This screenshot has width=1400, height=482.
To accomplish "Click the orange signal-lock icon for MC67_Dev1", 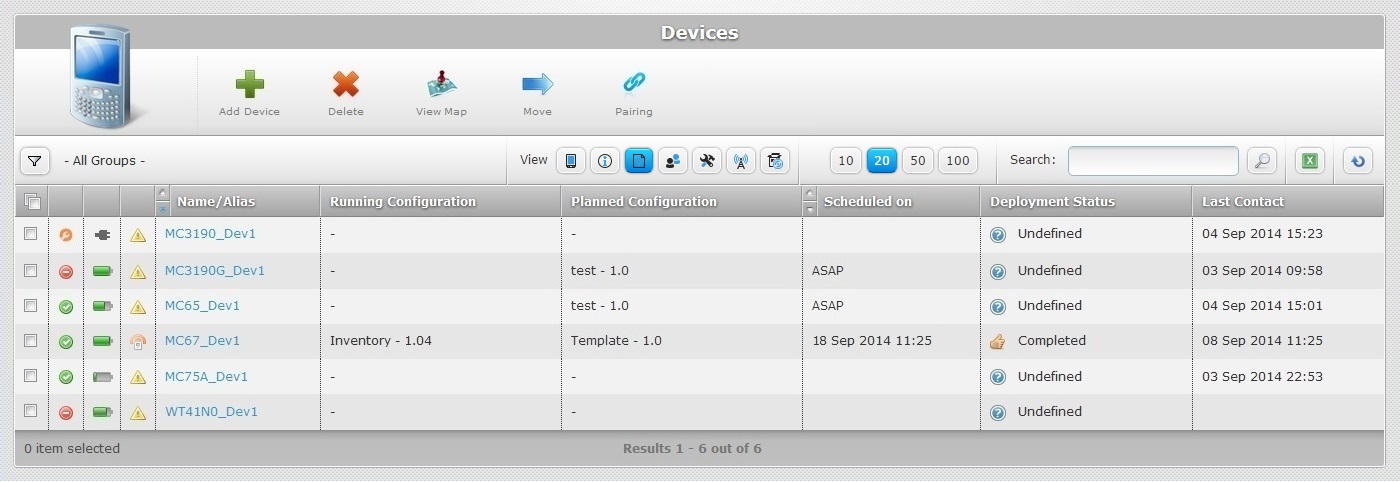I will [138, 342].
